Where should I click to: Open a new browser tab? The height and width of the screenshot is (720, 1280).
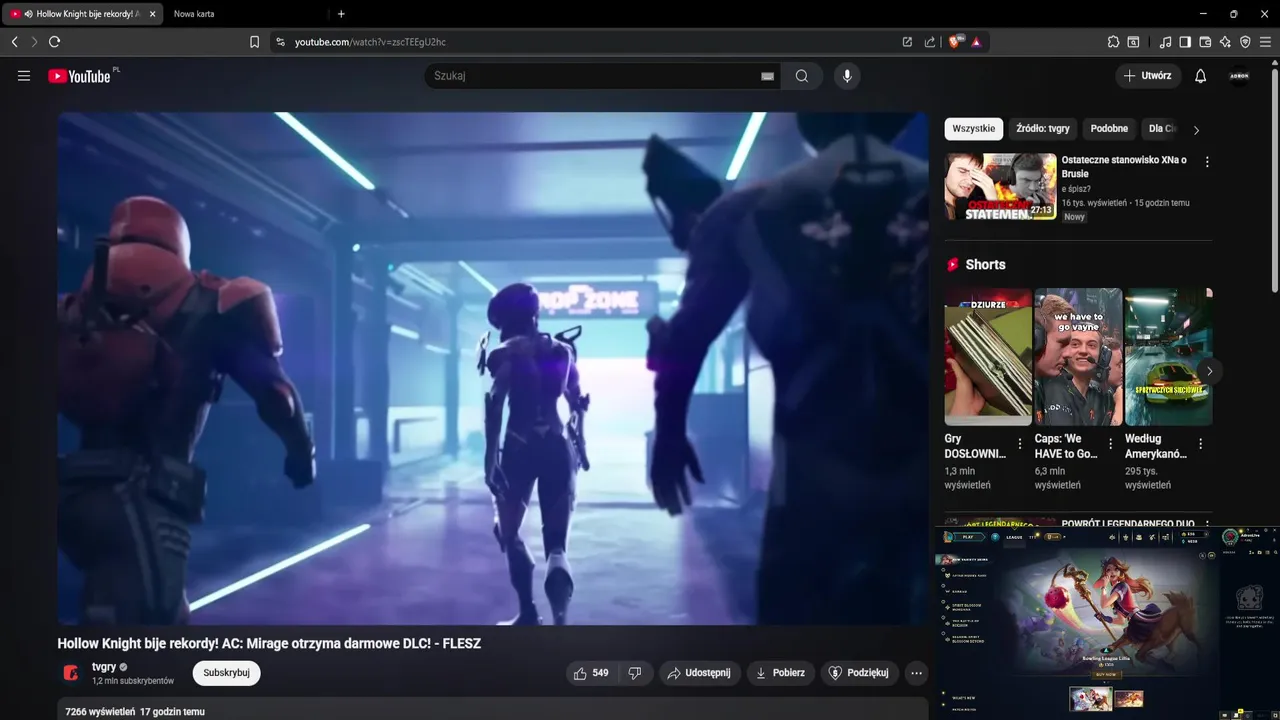341,14
